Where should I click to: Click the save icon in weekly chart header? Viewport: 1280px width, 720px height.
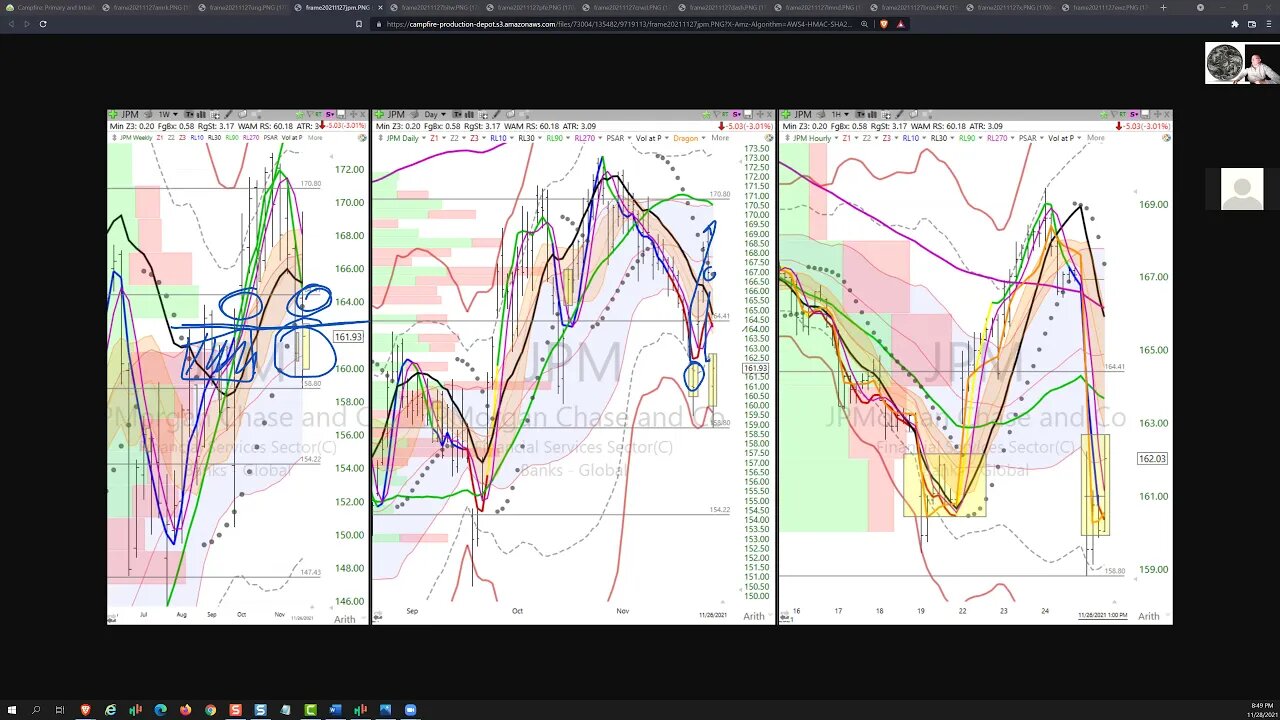340,115
